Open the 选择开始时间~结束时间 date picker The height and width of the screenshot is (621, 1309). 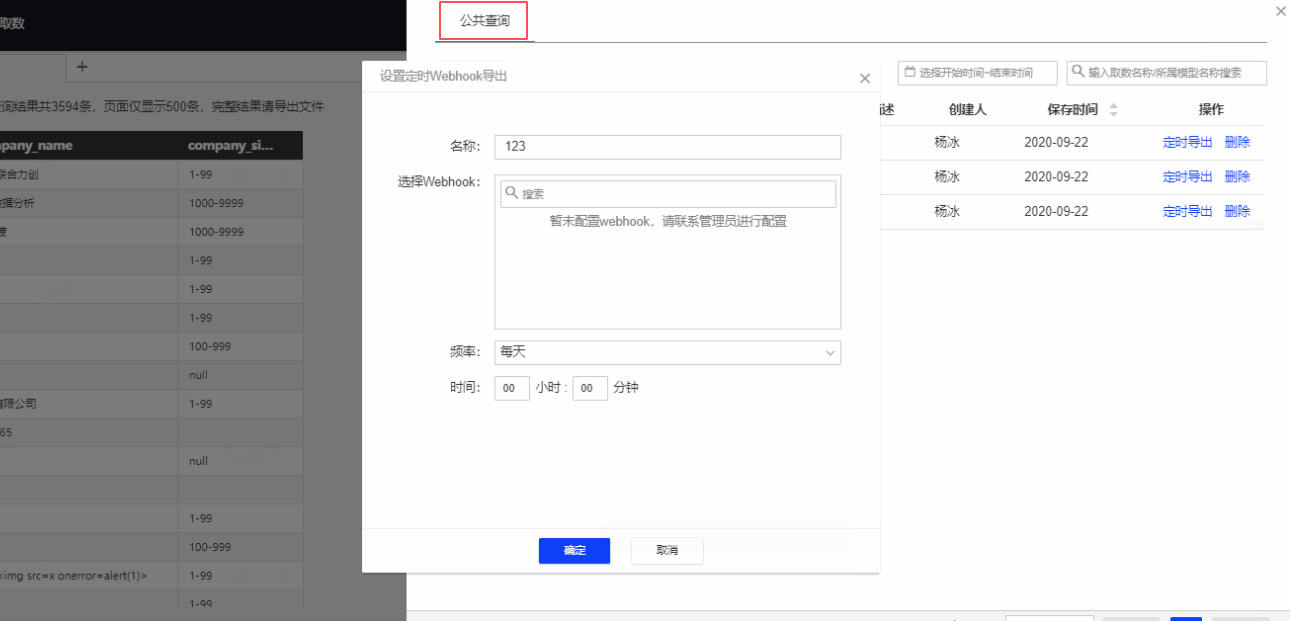977,73
